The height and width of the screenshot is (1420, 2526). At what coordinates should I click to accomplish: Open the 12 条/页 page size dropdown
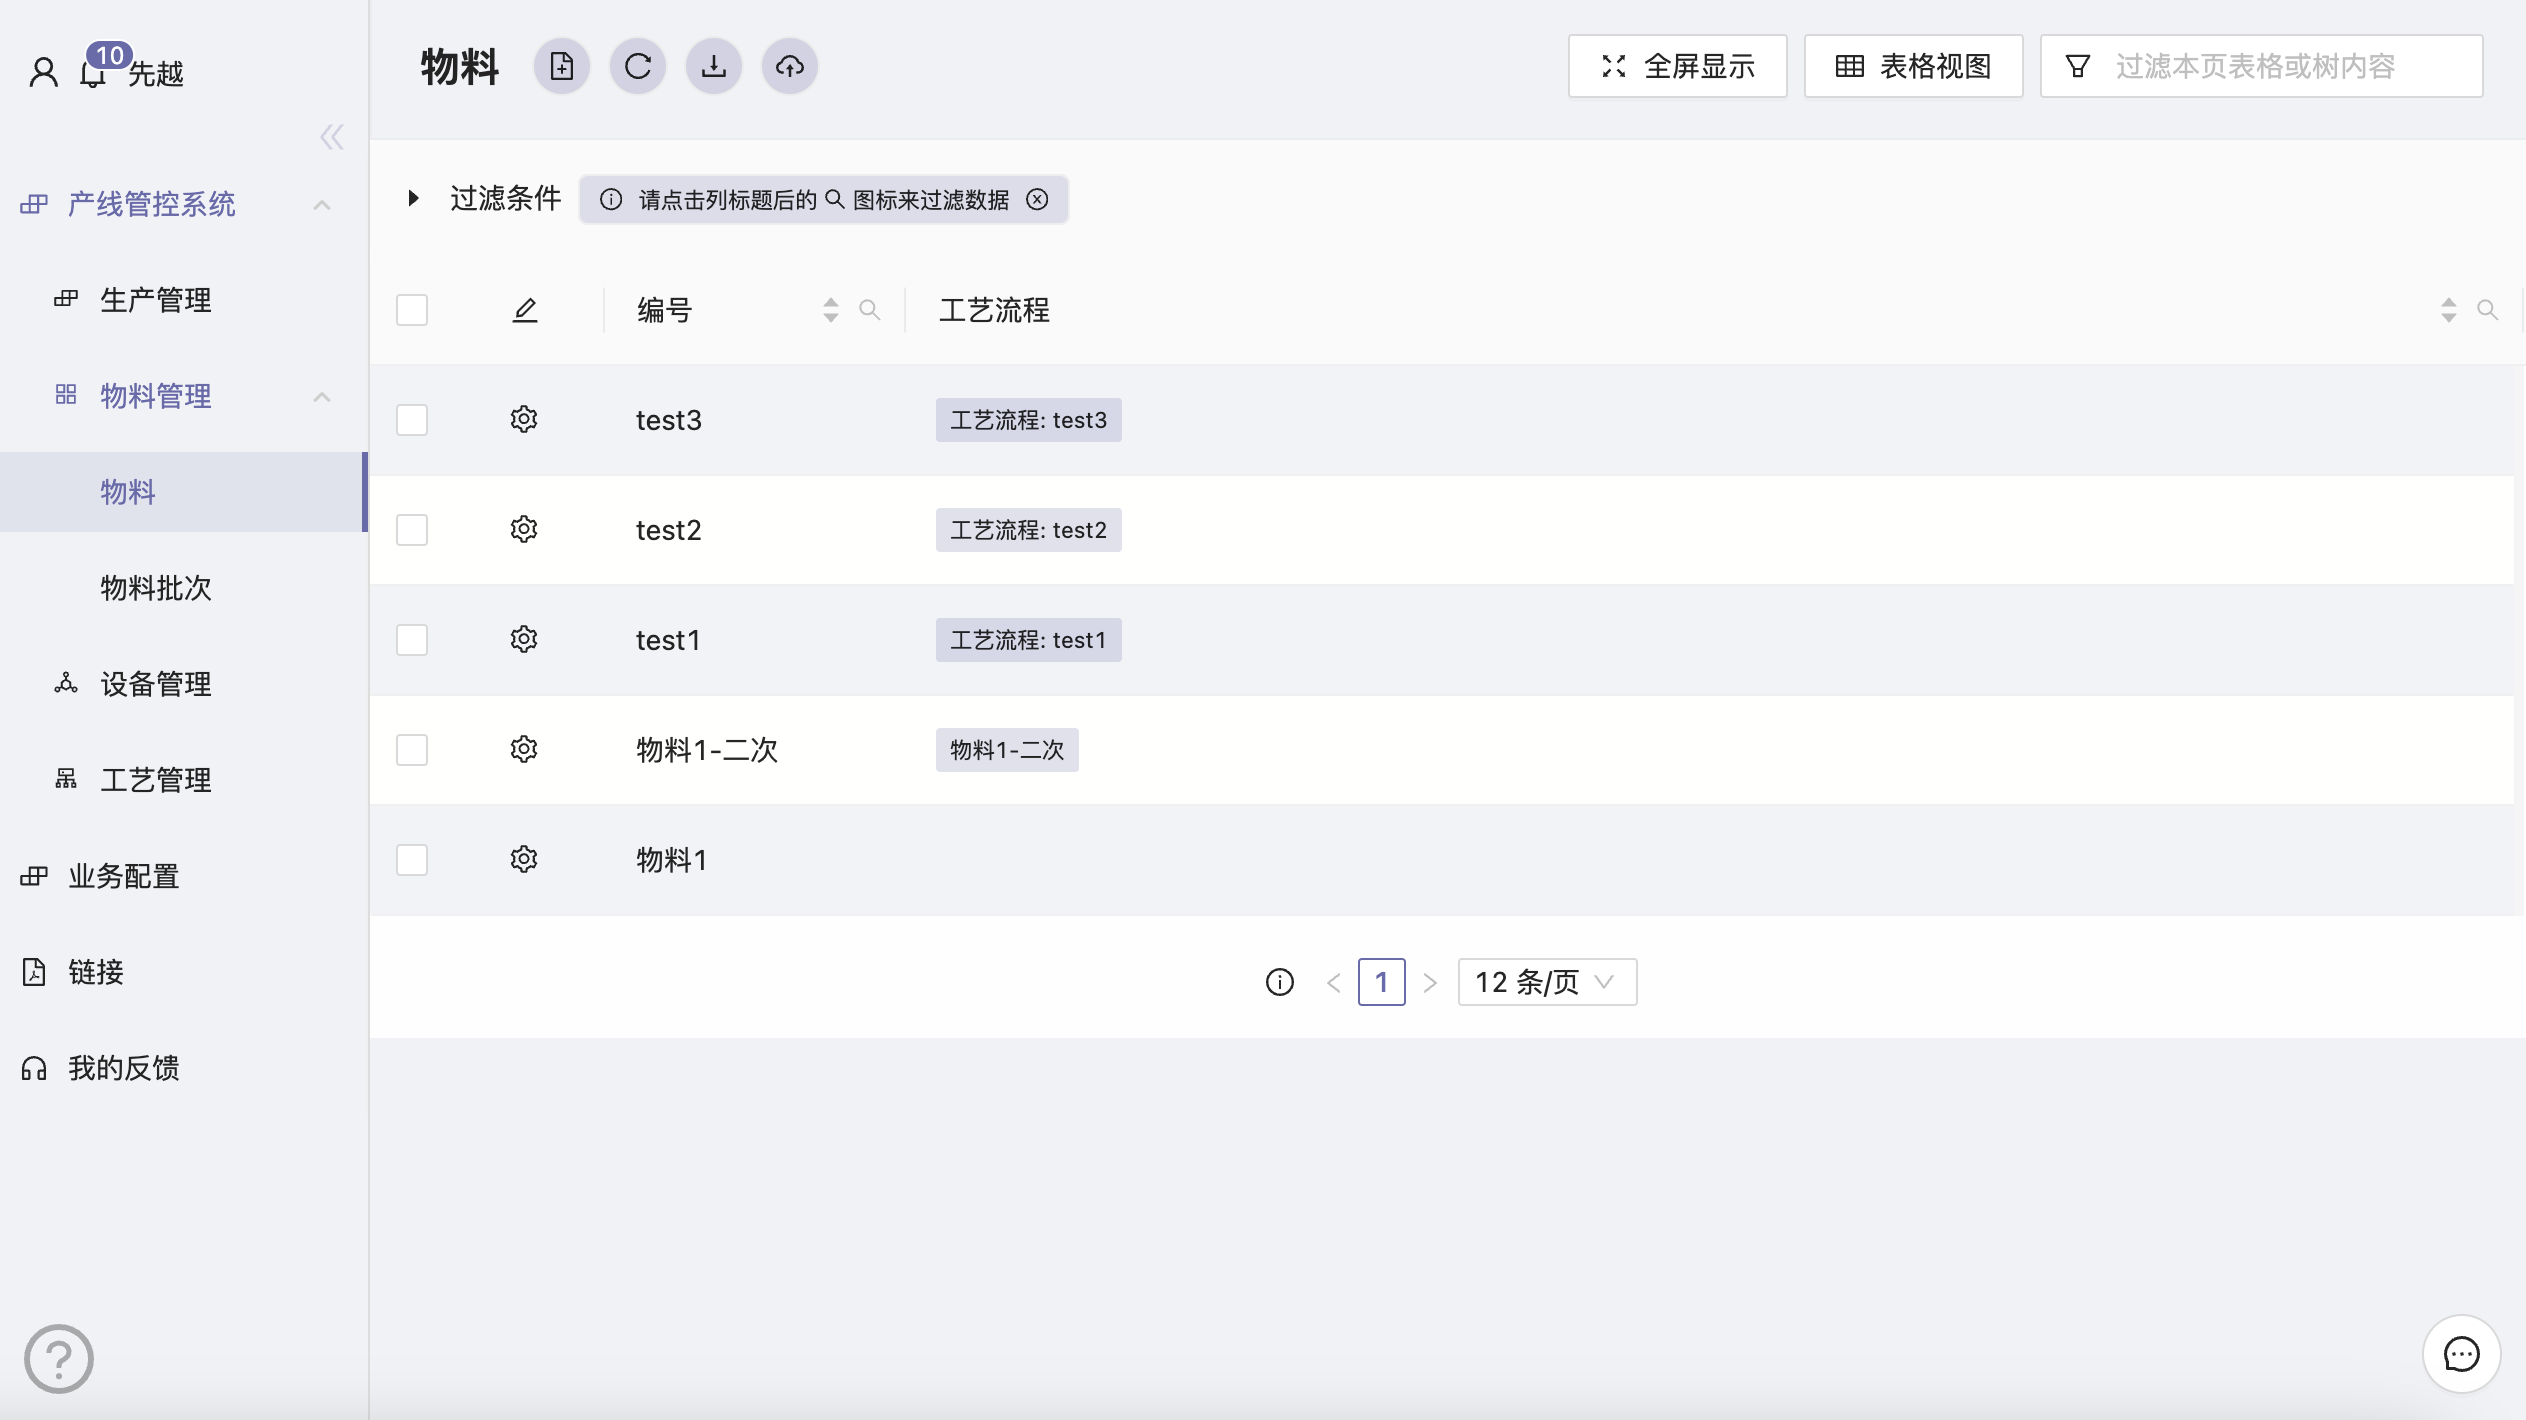click(x=1546, y=982)
